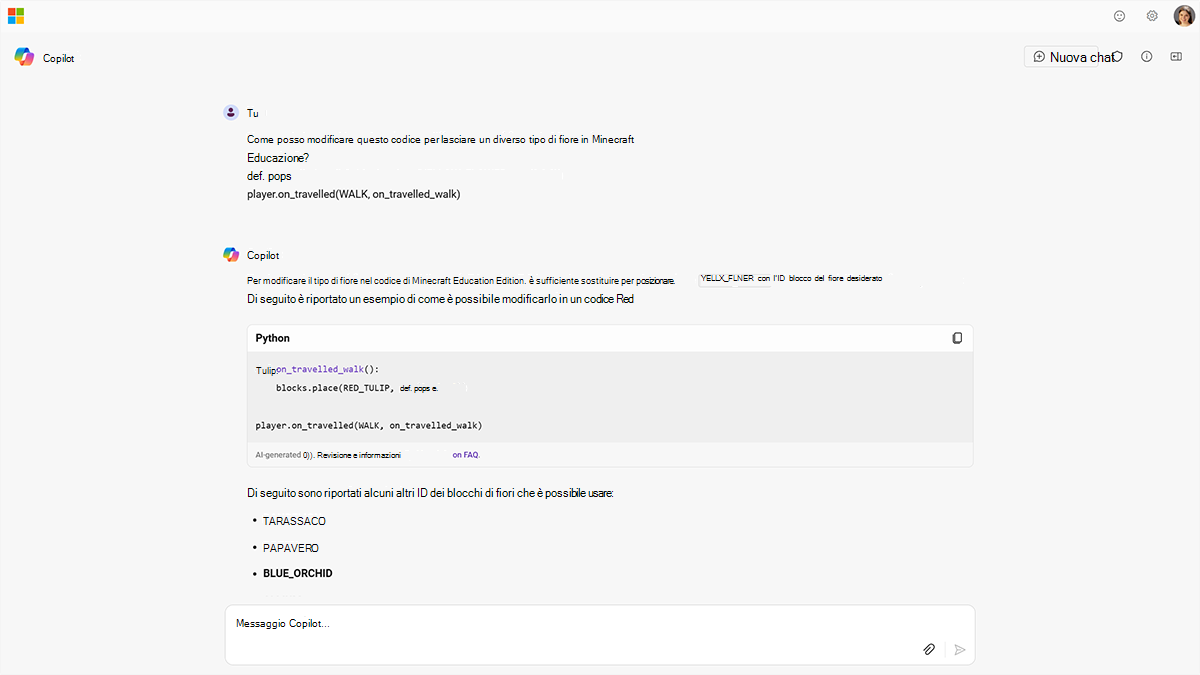
Task: Click the shield protection icon
Action: (1118, 57)
